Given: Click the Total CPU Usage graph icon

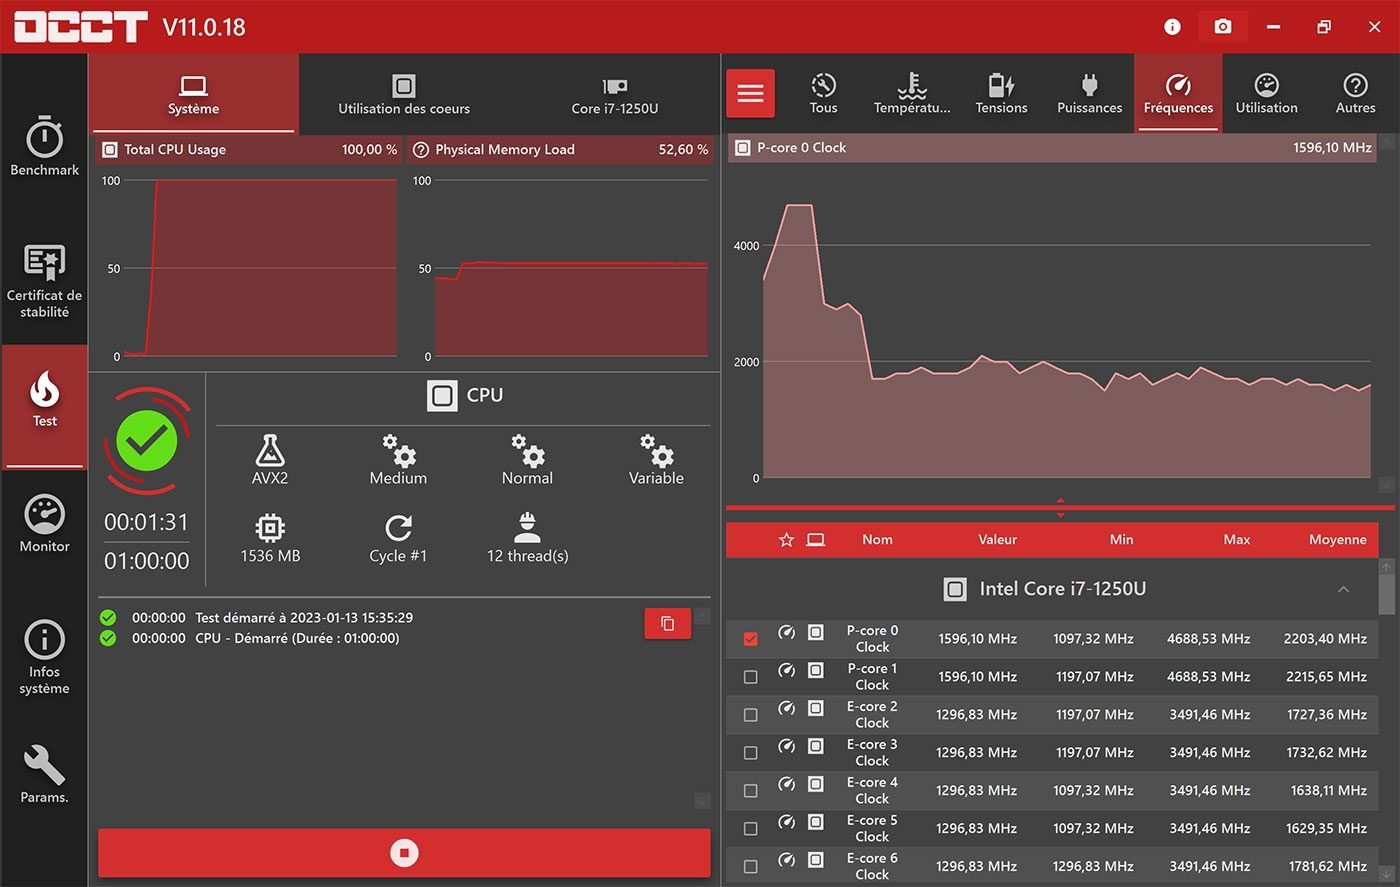Looking at the screenshot, I should coord(108,149).
